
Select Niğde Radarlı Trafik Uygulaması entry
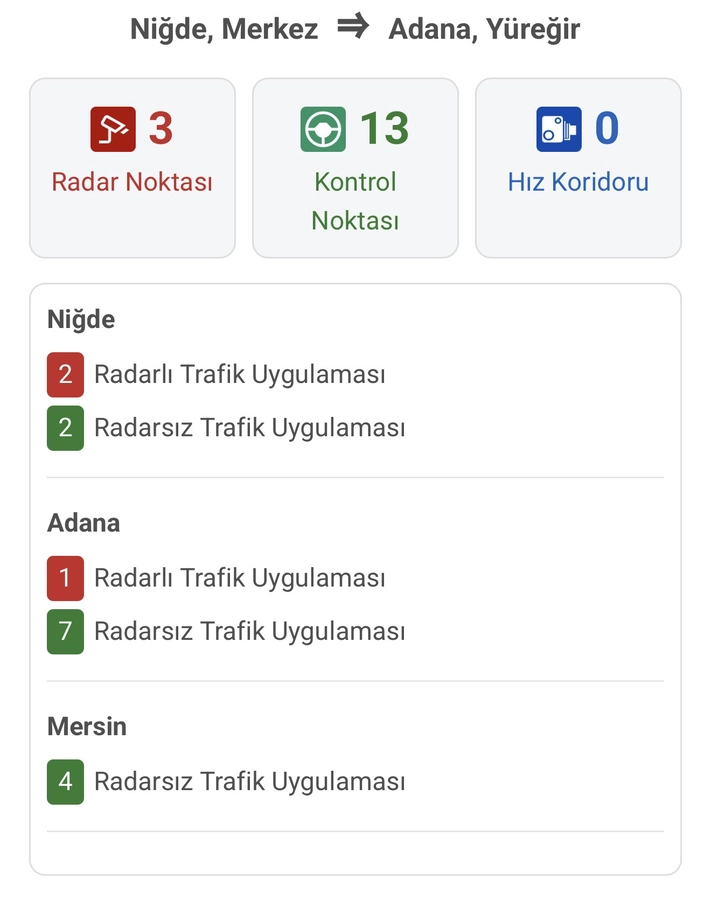coord(240,375)
